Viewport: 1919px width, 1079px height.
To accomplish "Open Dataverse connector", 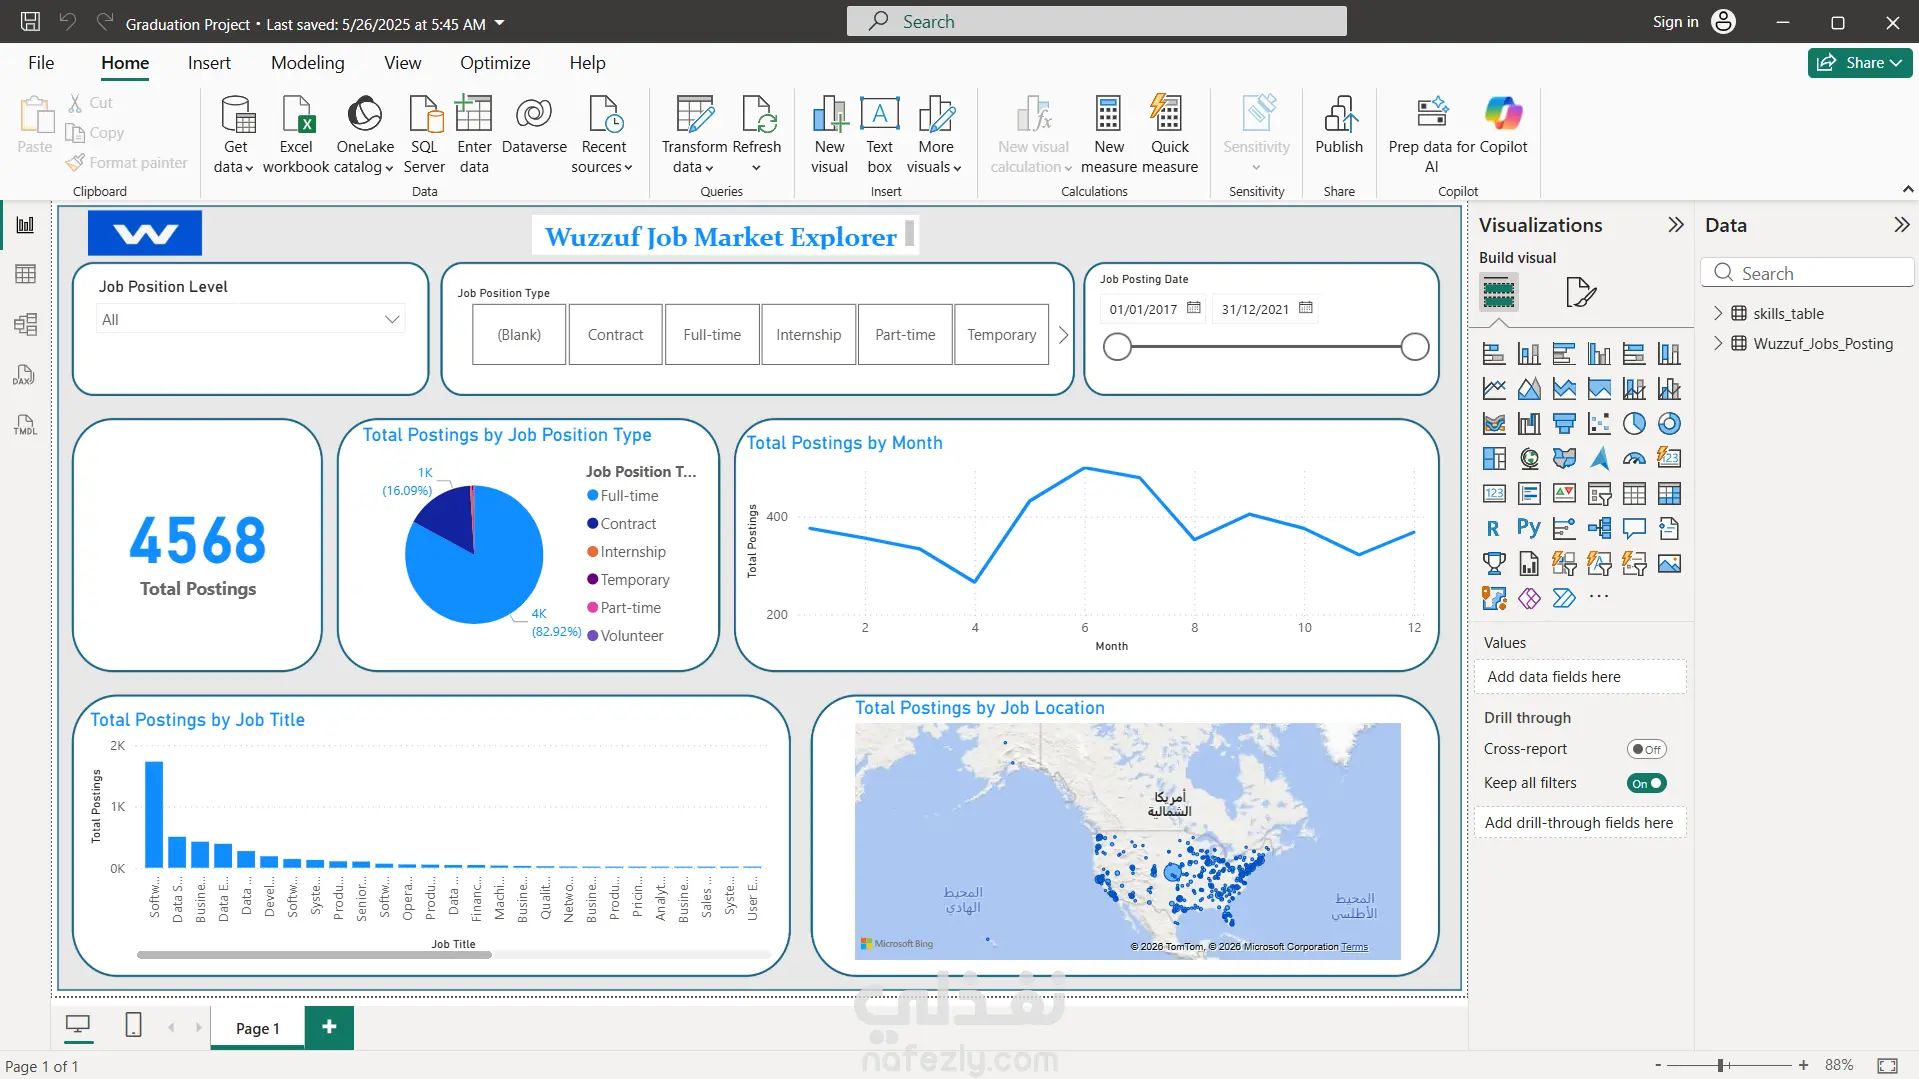I will pyautogui.click(x=534, y=126).
